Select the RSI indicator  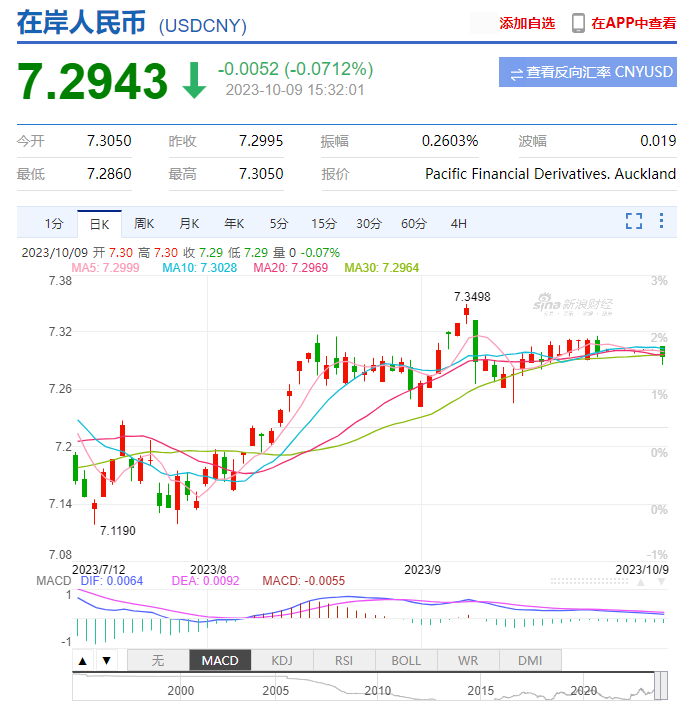pos(343,660)
